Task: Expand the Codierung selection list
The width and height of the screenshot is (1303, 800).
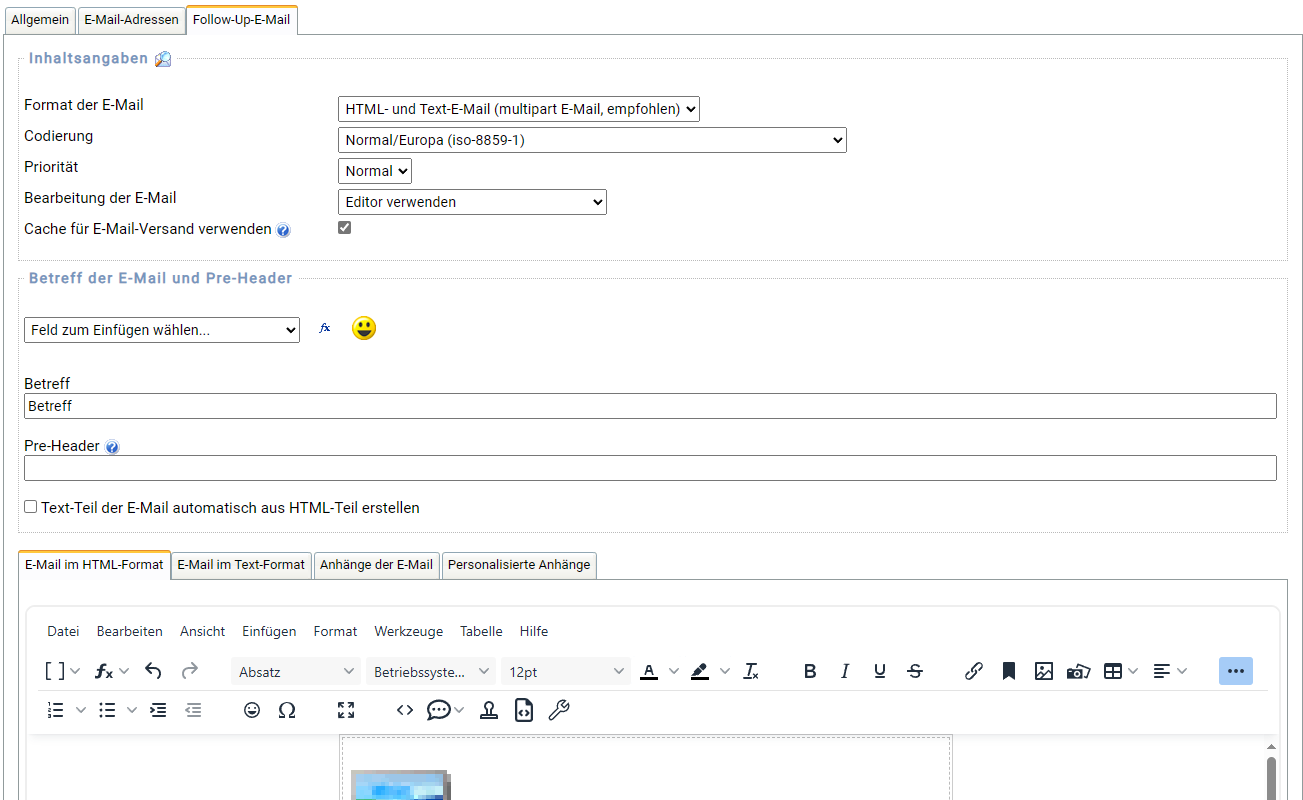Action: point(592,140)
